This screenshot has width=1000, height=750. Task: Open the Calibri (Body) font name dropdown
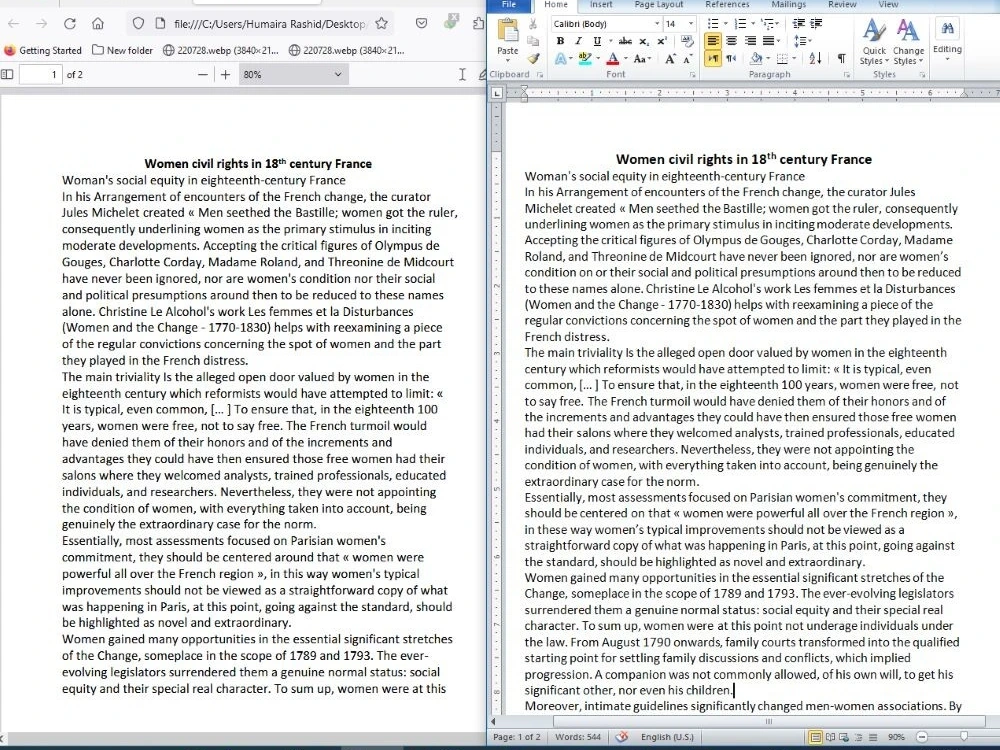657,24
